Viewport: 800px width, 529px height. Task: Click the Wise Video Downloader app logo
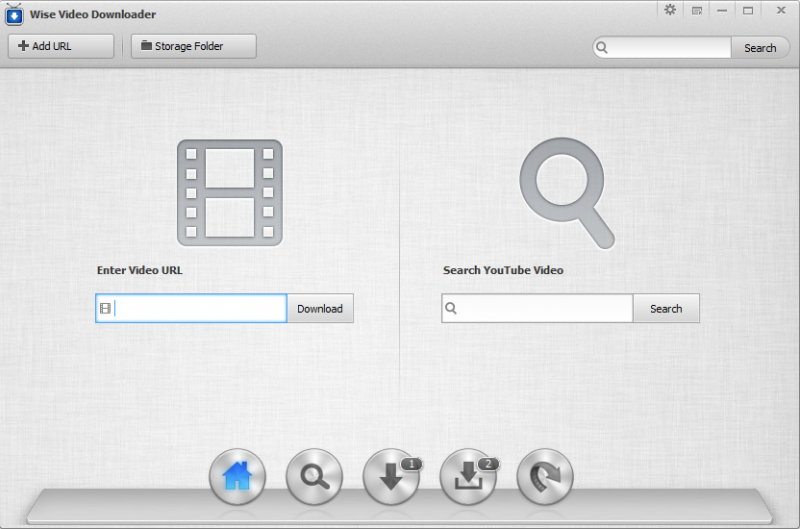tap(14, 14)
